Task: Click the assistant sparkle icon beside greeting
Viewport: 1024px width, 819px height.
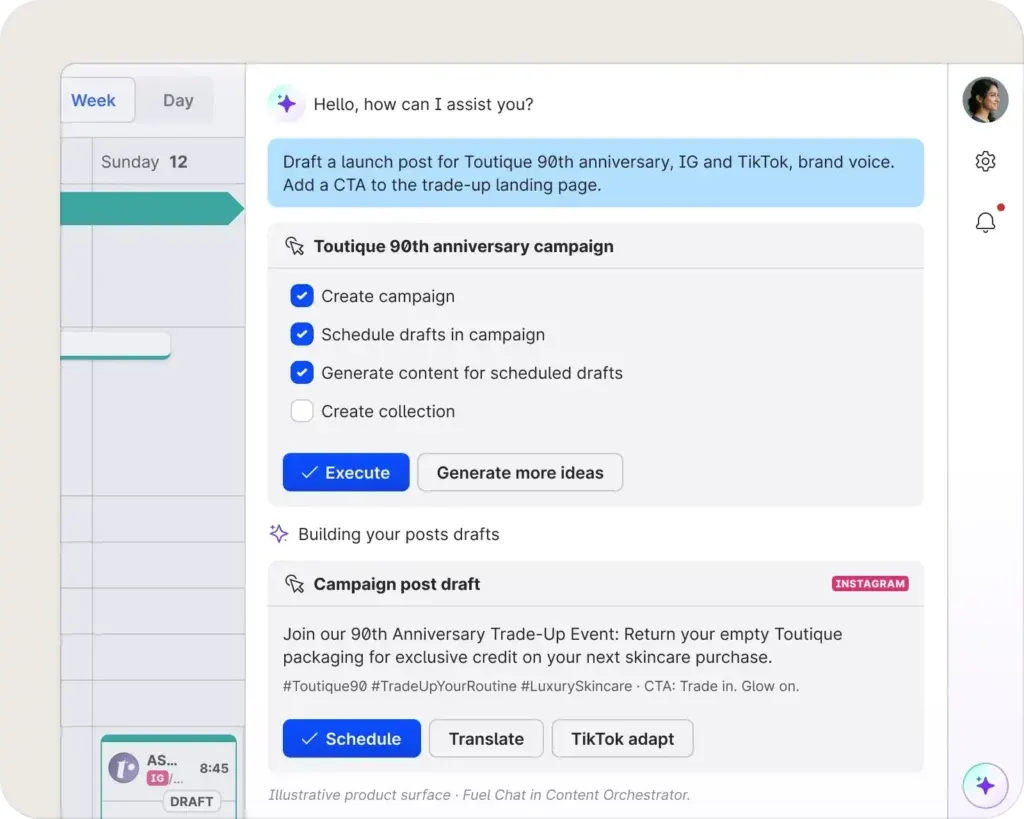Action: pos(286,103)
